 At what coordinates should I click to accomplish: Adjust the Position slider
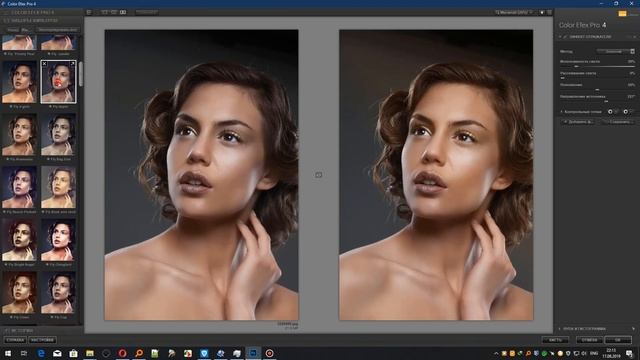pyautogui.click(x=598, y=89)
